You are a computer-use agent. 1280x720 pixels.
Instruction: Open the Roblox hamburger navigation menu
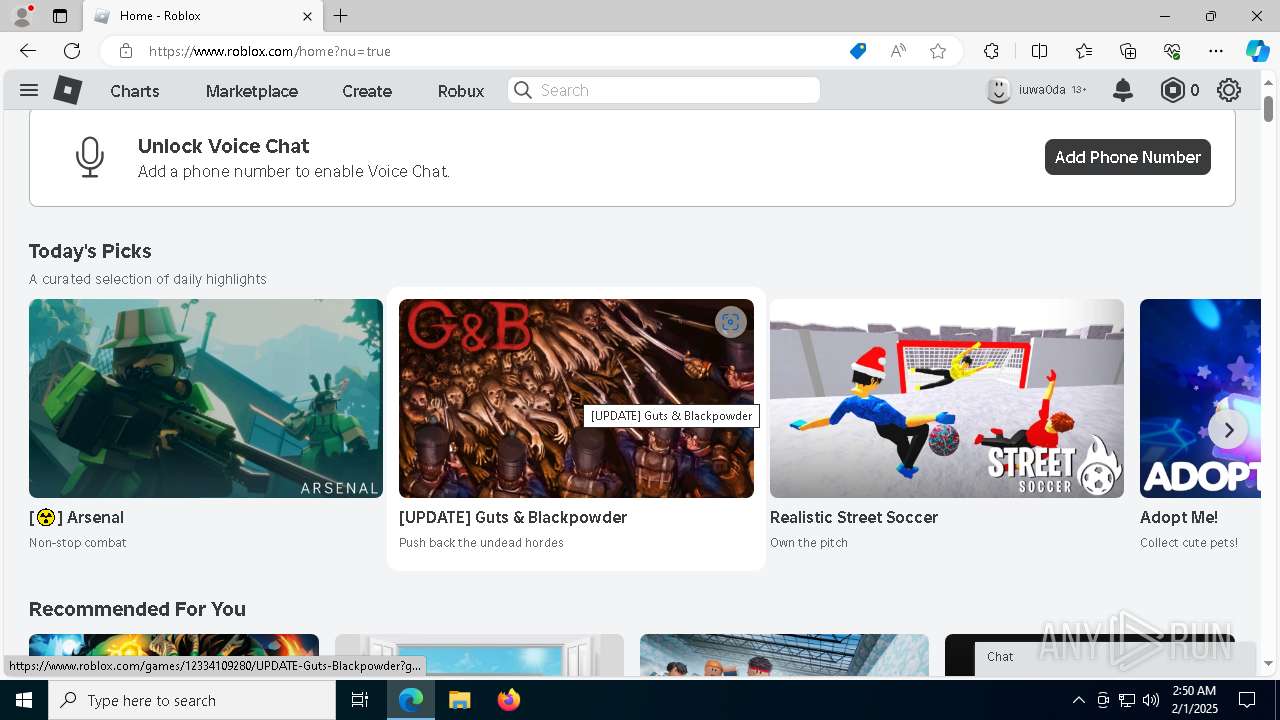tap(29, 90)
